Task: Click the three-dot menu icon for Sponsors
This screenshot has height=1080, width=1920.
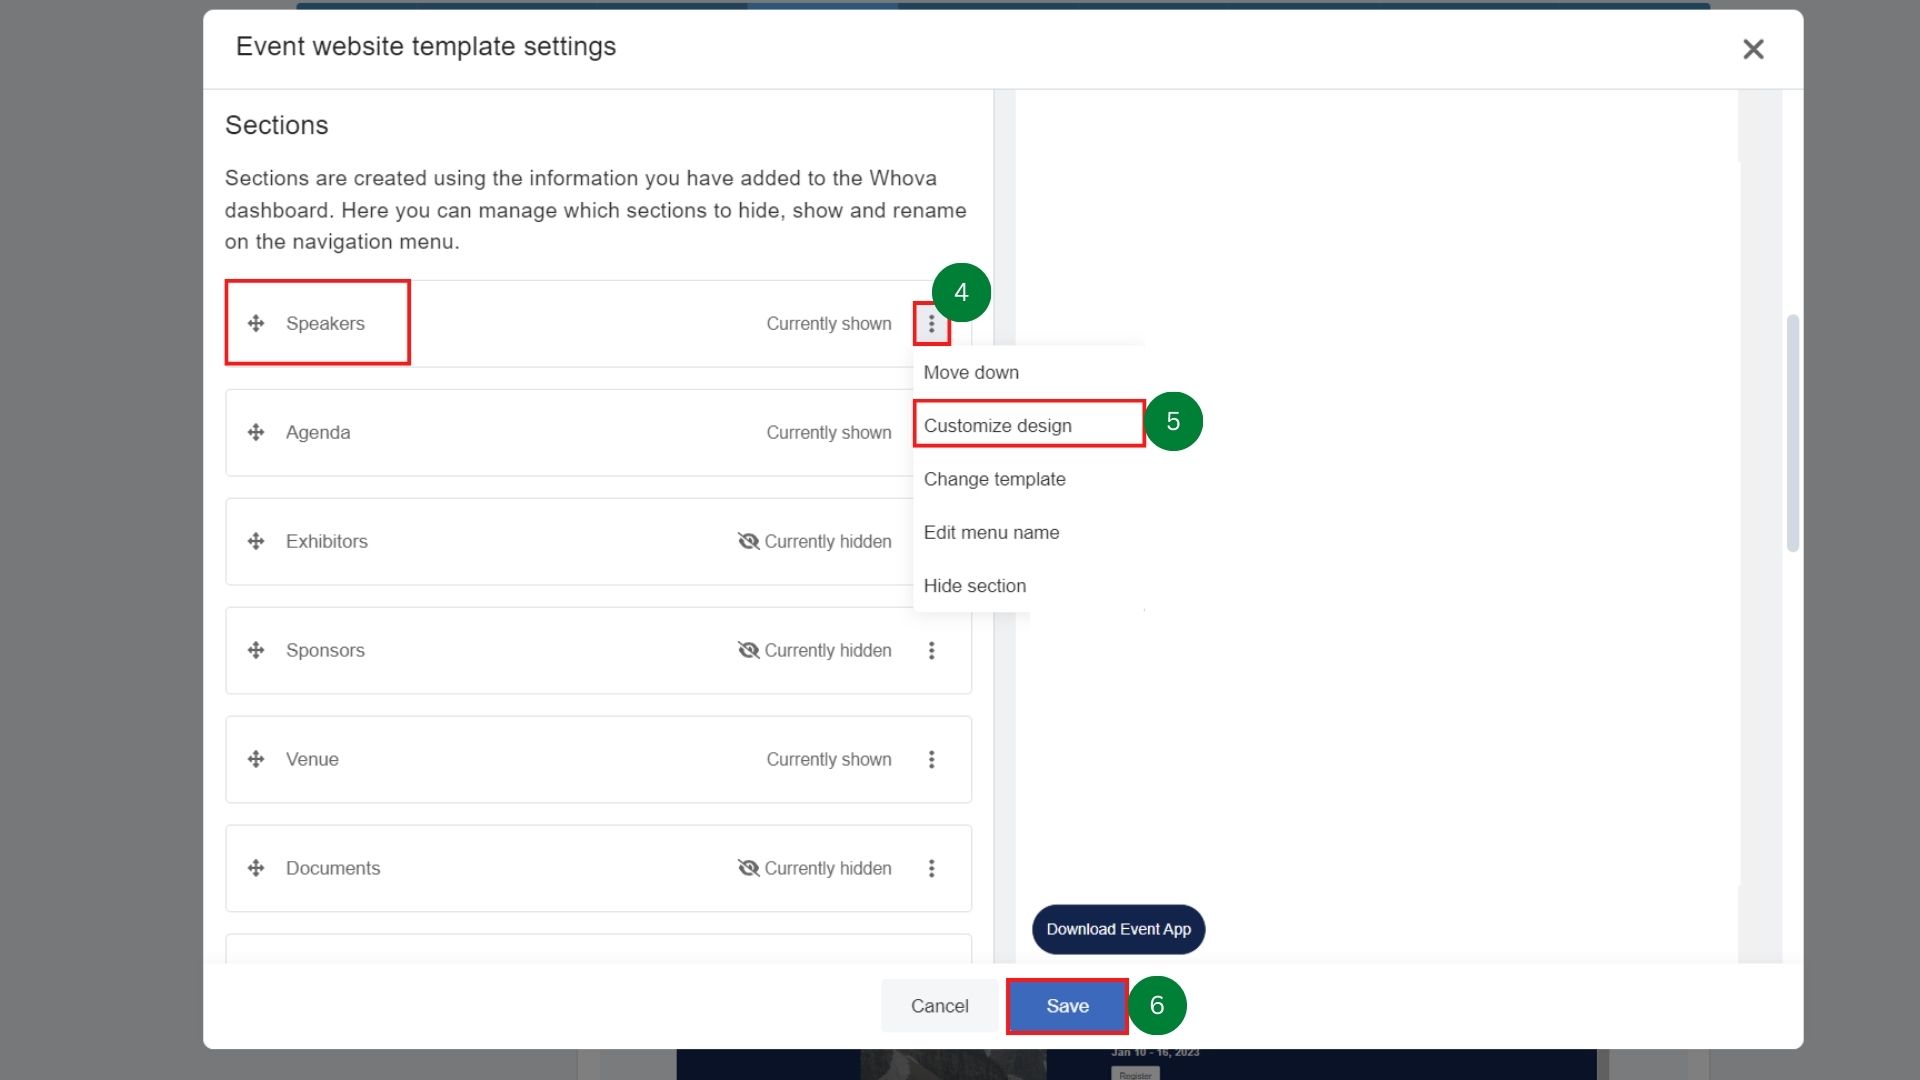Action: click(931, 650)
